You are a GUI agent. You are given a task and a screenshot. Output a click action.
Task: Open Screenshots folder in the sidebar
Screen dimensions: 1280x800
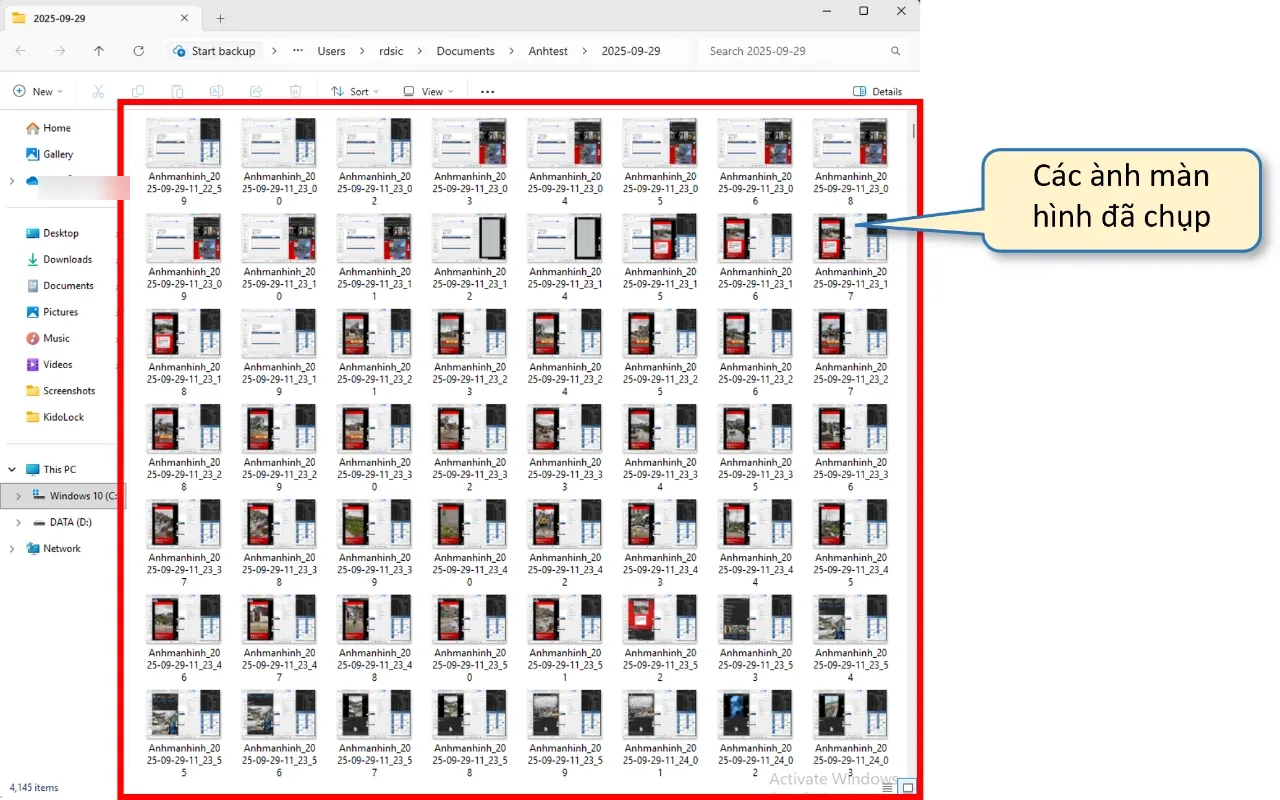click(69, 391)
